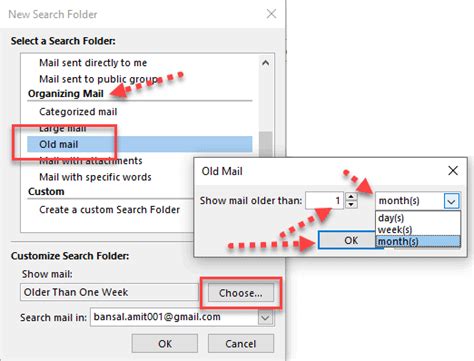Click the Choose... button
474x361 pixels.
241,293
